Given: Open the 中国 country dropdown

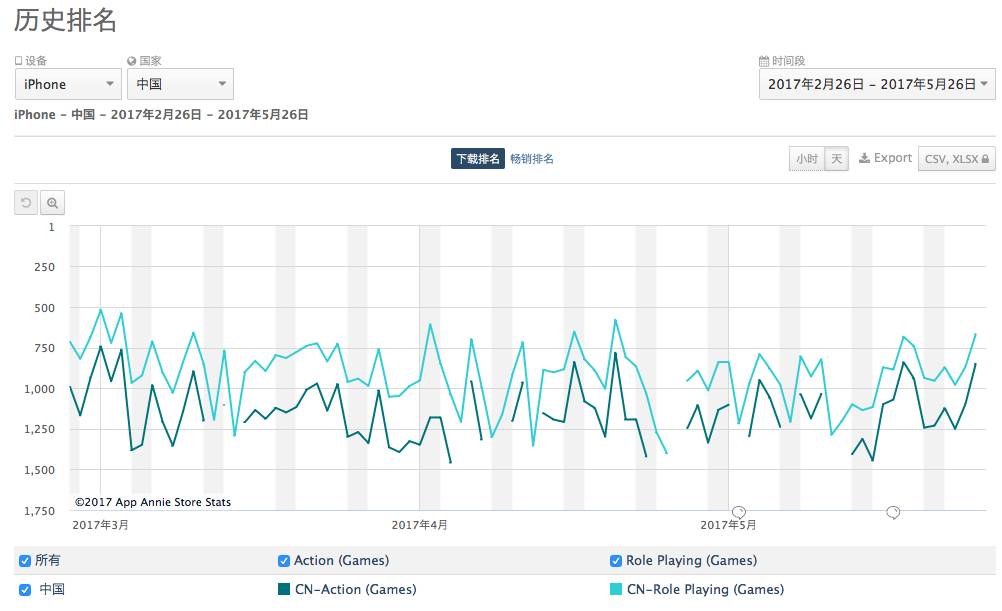Looking at the screenshot, I should (x=181, y=84).
